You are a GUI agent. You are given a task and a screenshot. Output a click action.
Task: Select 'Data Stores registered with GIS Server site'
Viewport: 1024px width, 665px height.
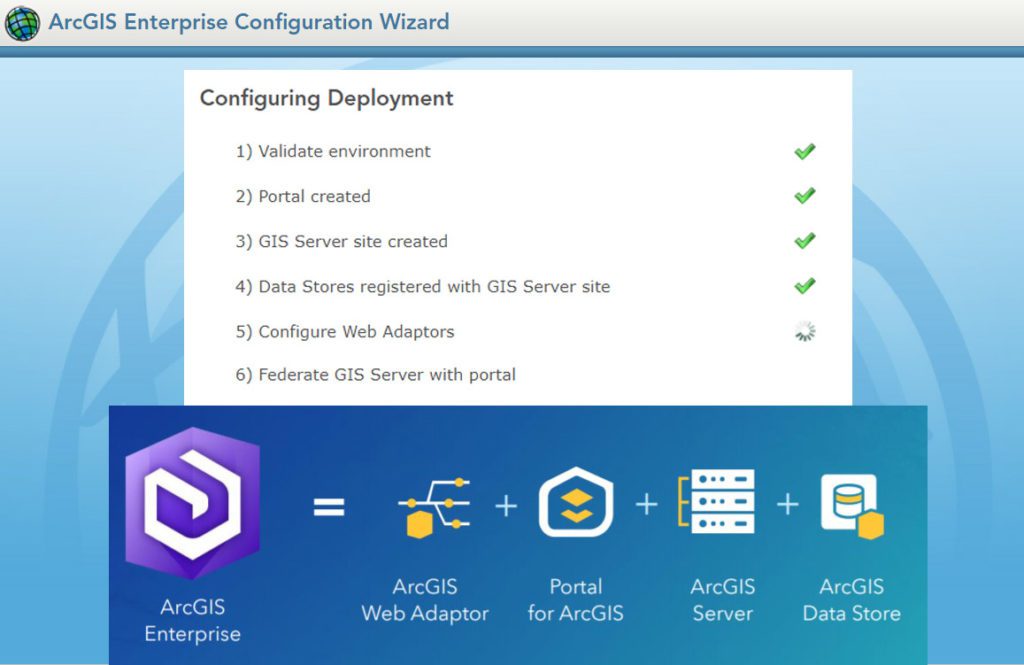(434, 286)
